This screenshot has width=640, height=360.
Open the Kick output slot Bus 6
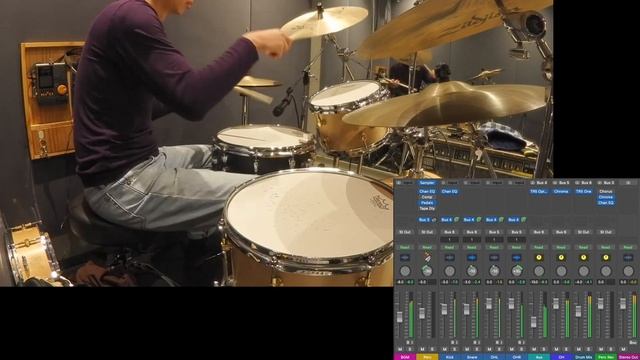pos(450,232)
